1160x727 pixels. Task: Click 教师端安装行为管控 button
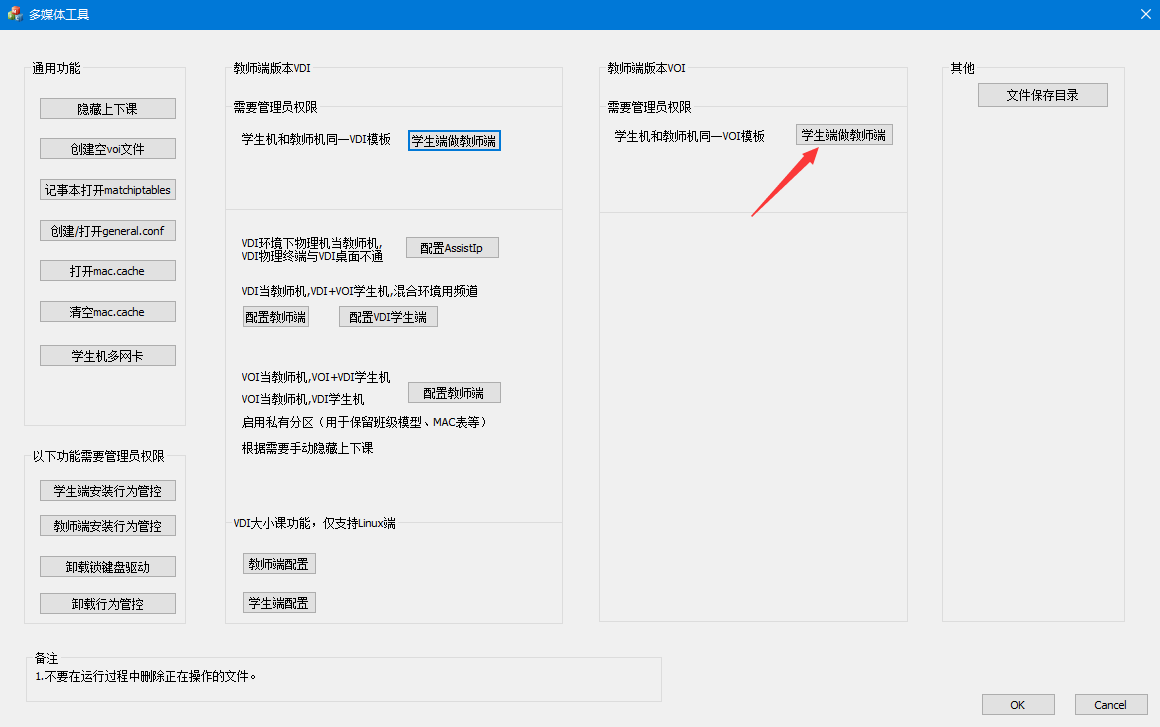[x=108, y=526]
